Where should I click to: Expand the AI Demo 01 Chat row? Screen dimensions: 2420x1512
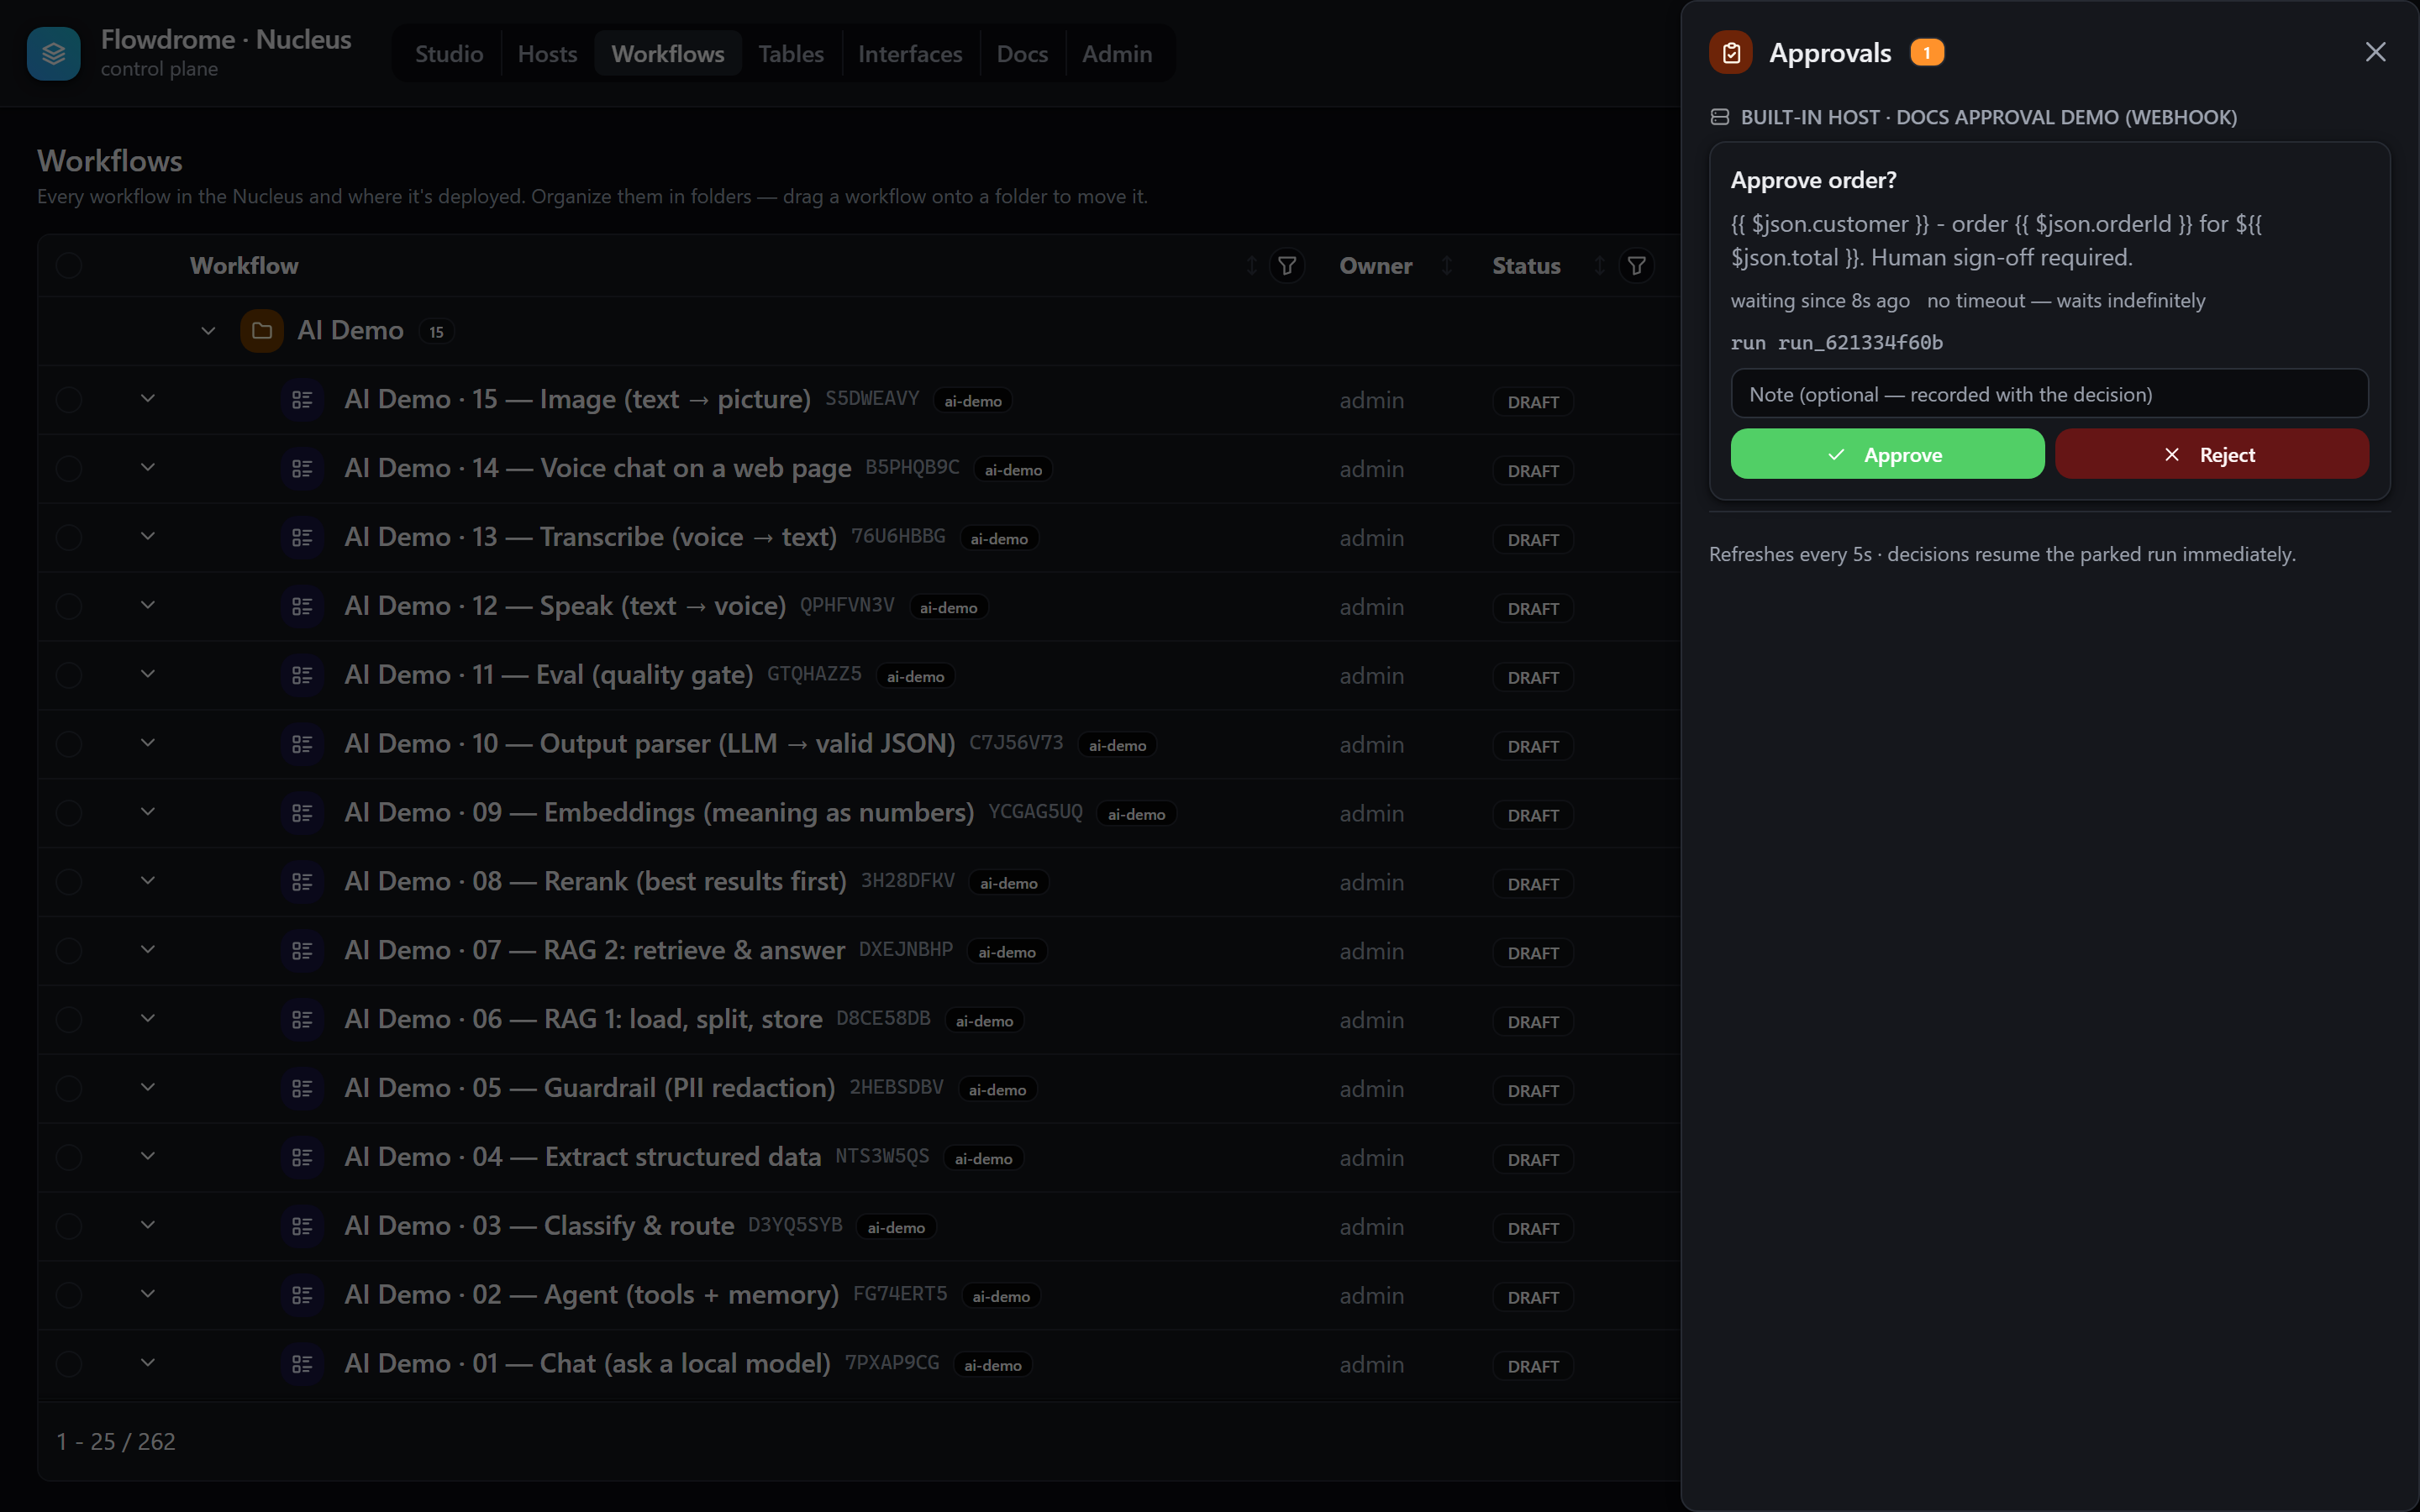click(148, 1364)
